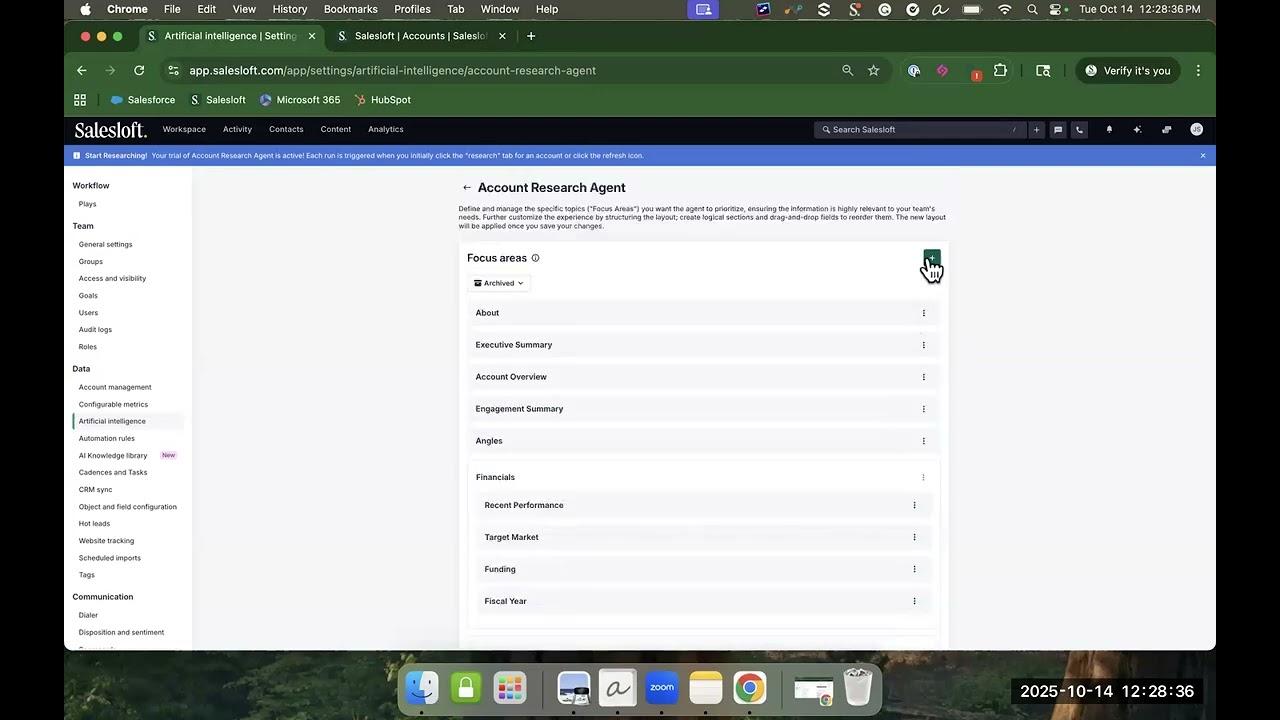Open the user avatar menu in Salesloft header
The width and height of the screenshot is (1280, 720).
click(x=1196, y=129)
